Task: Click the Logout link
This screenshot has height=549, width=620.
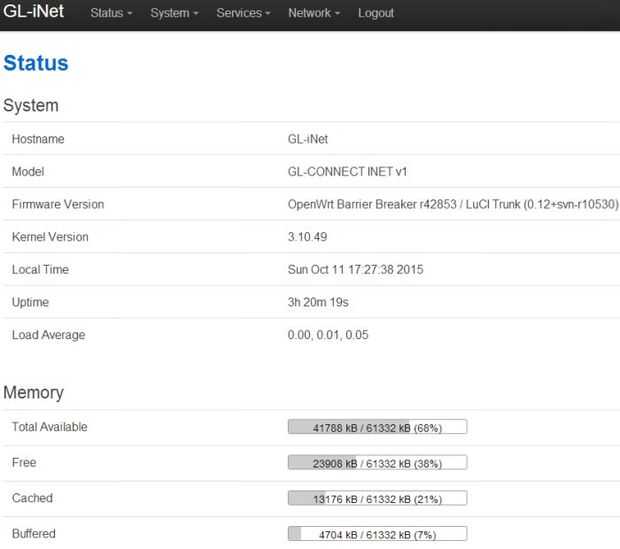Action: (x=376, y=13)
